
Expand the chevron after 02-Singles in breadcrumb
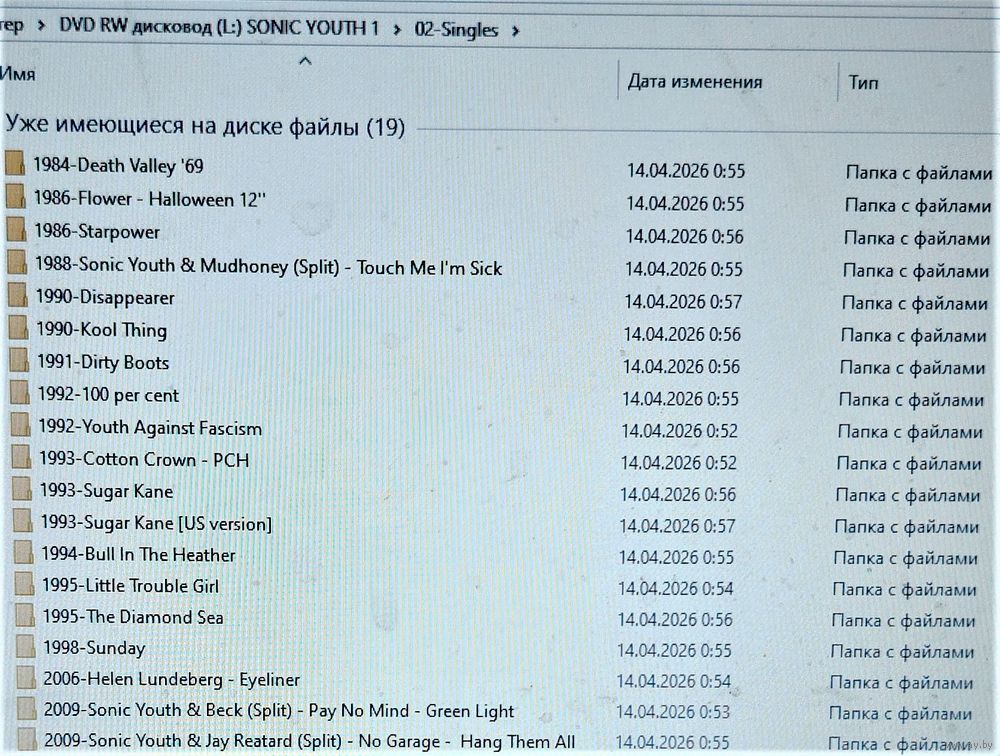pos(515,31)
